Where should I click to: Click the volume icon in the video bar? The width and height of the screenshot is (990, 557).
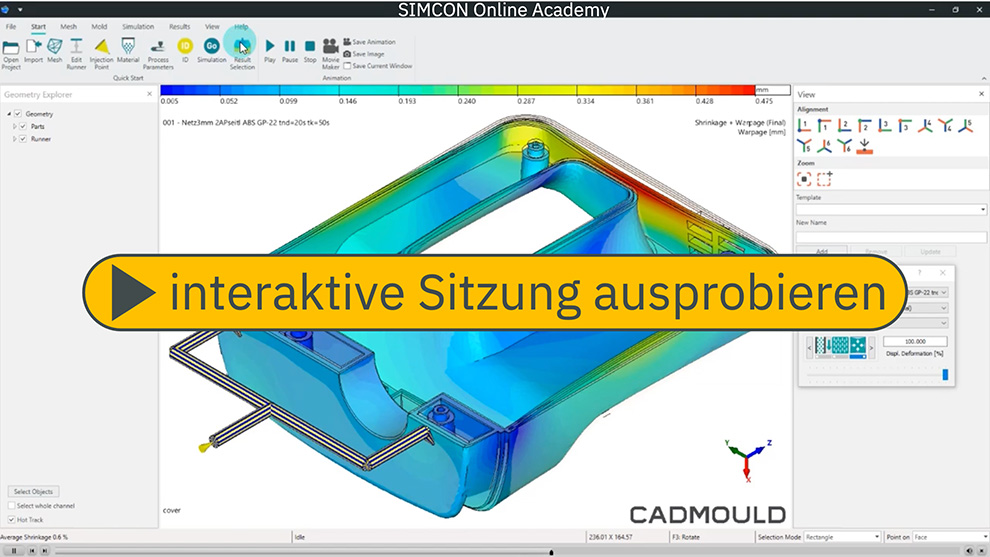coord(969,551)
